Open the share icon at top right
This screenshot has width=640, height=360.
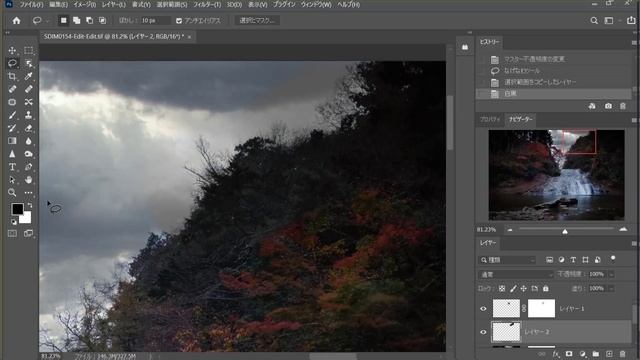point(631,20)
